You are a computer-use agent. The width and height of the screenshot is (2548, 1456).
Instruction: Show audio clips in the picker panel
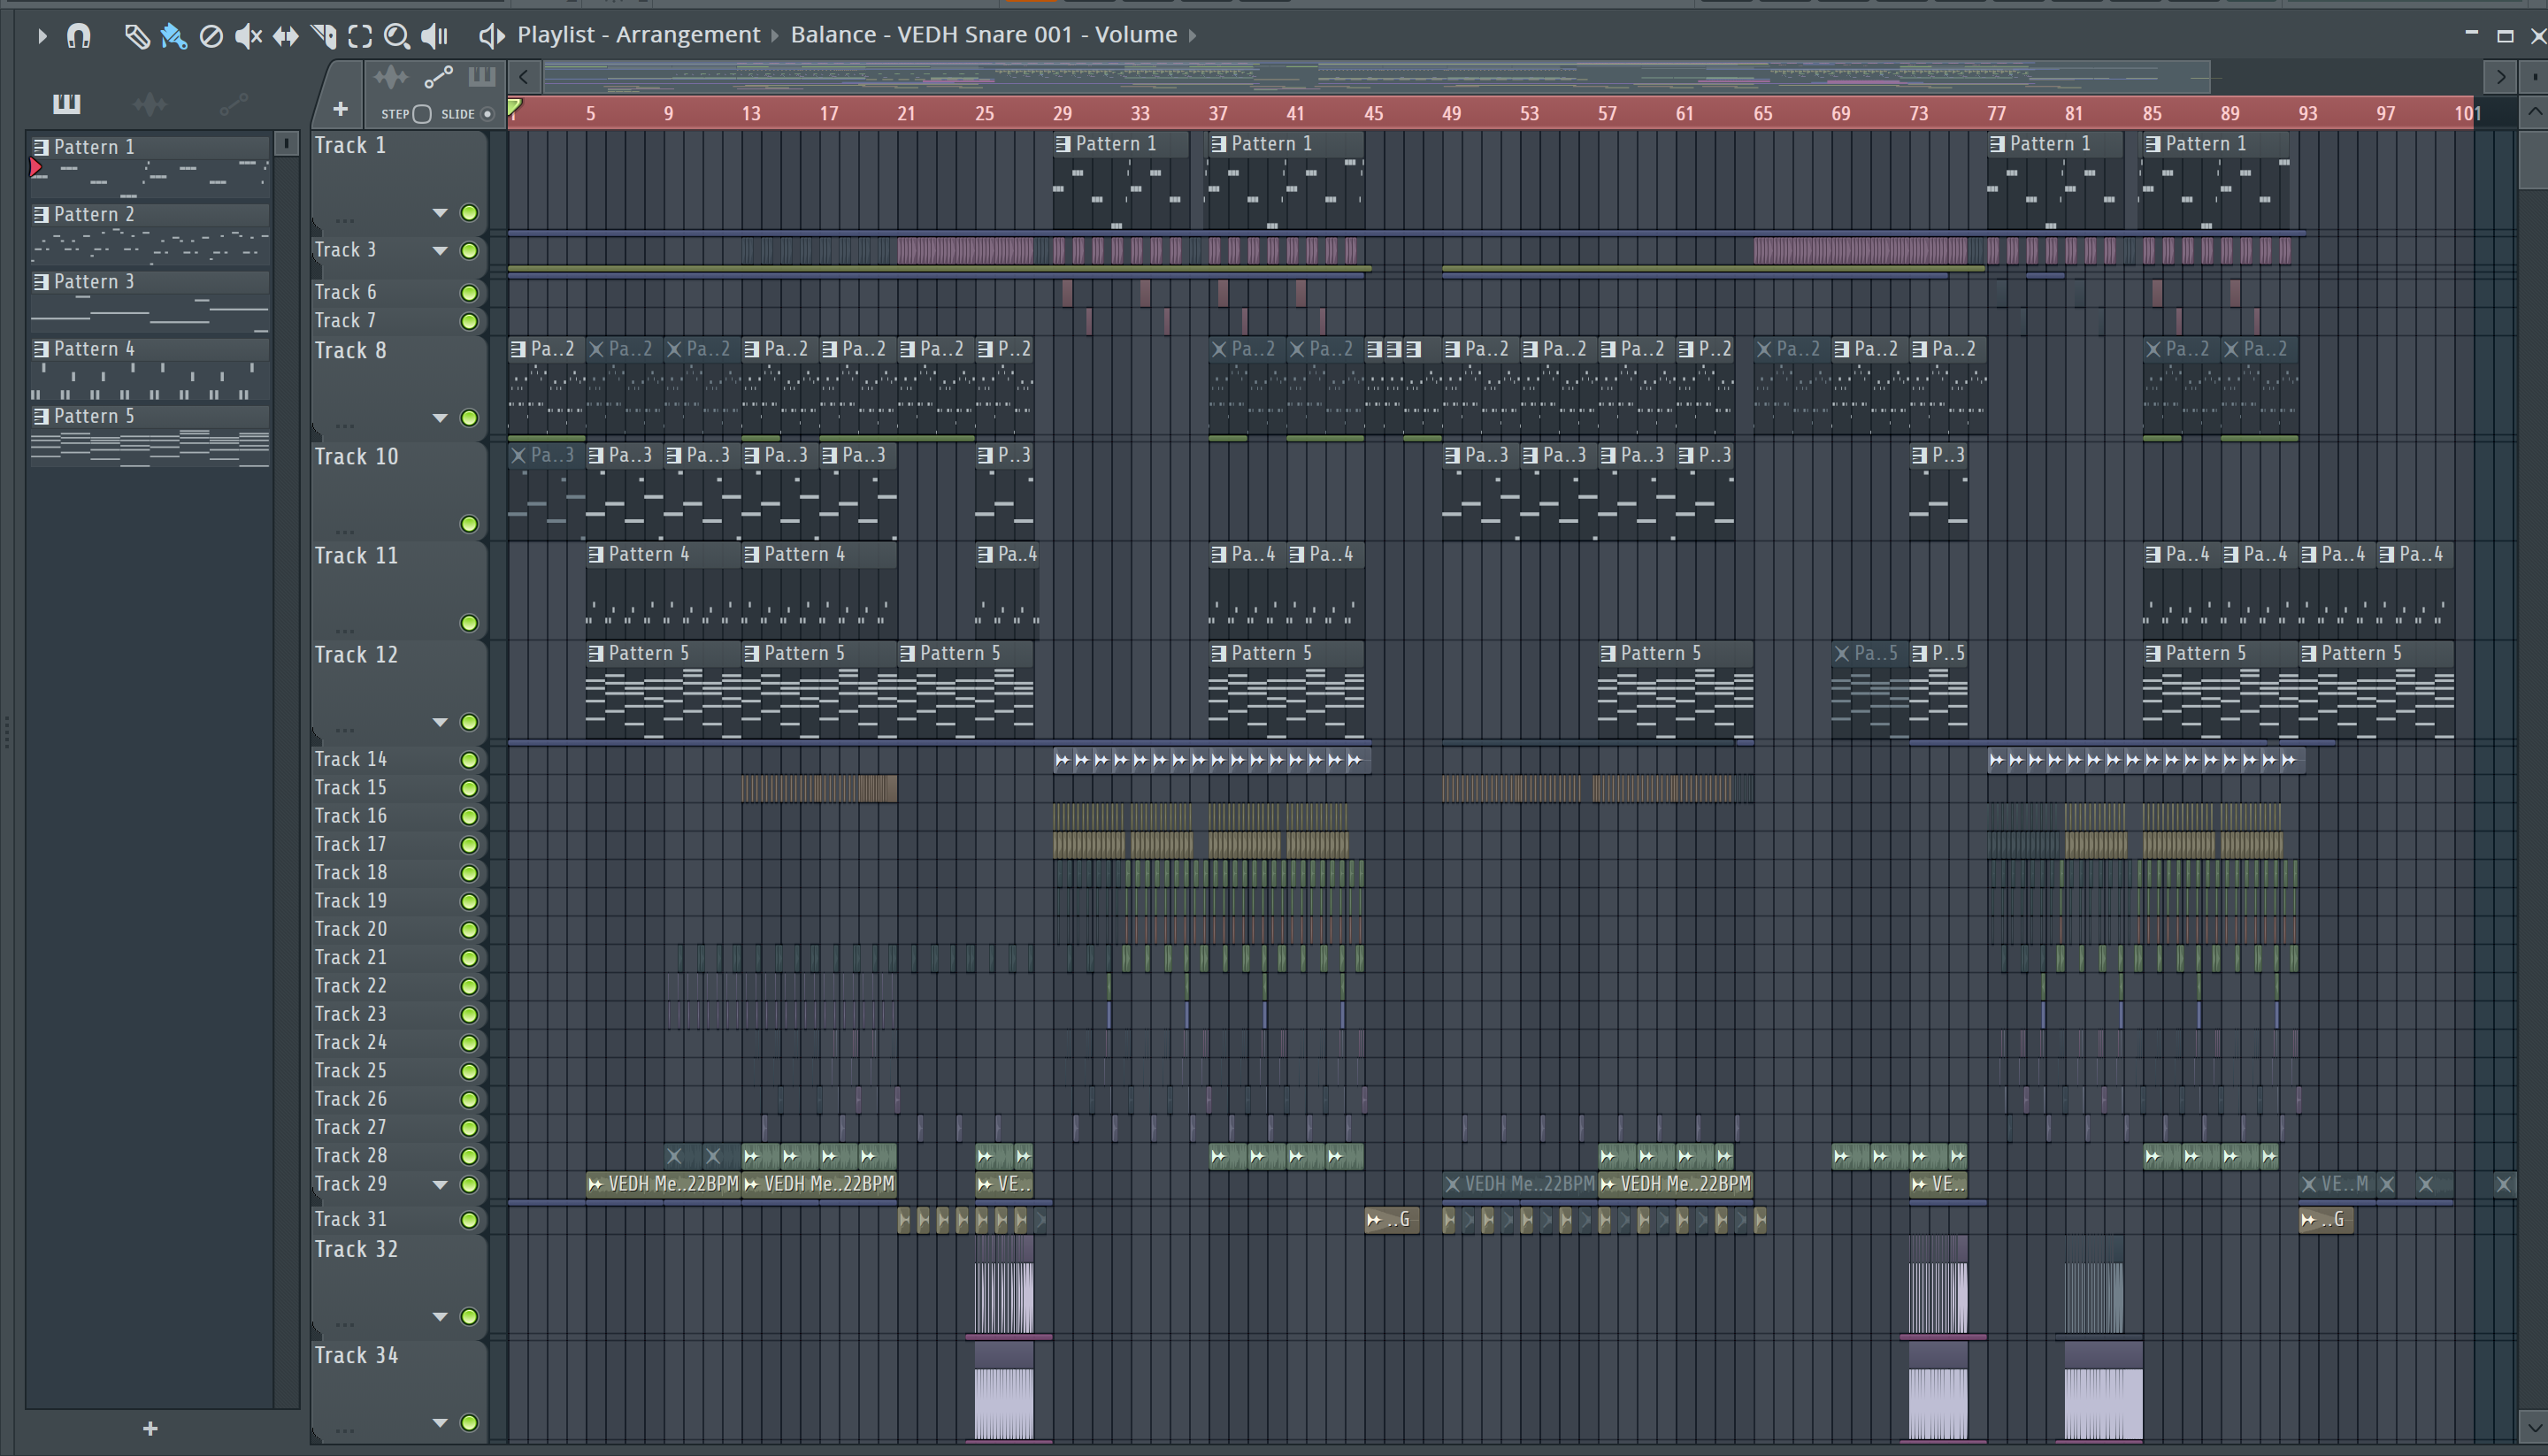(x=150, y=104)
